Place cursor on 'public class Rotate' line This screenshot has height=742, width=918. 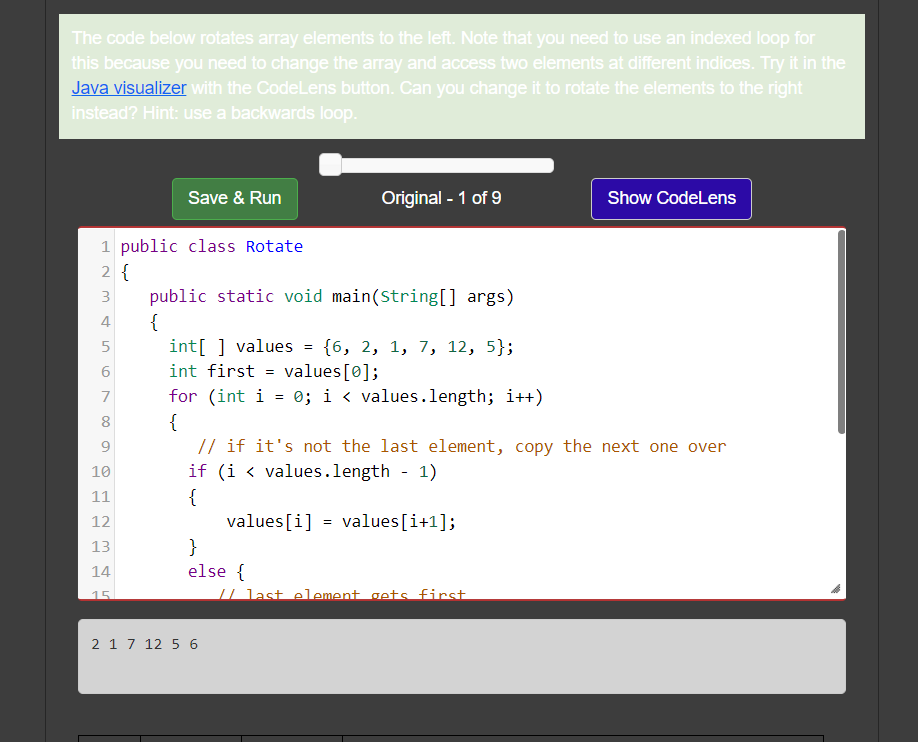click(x=212, y=247)
